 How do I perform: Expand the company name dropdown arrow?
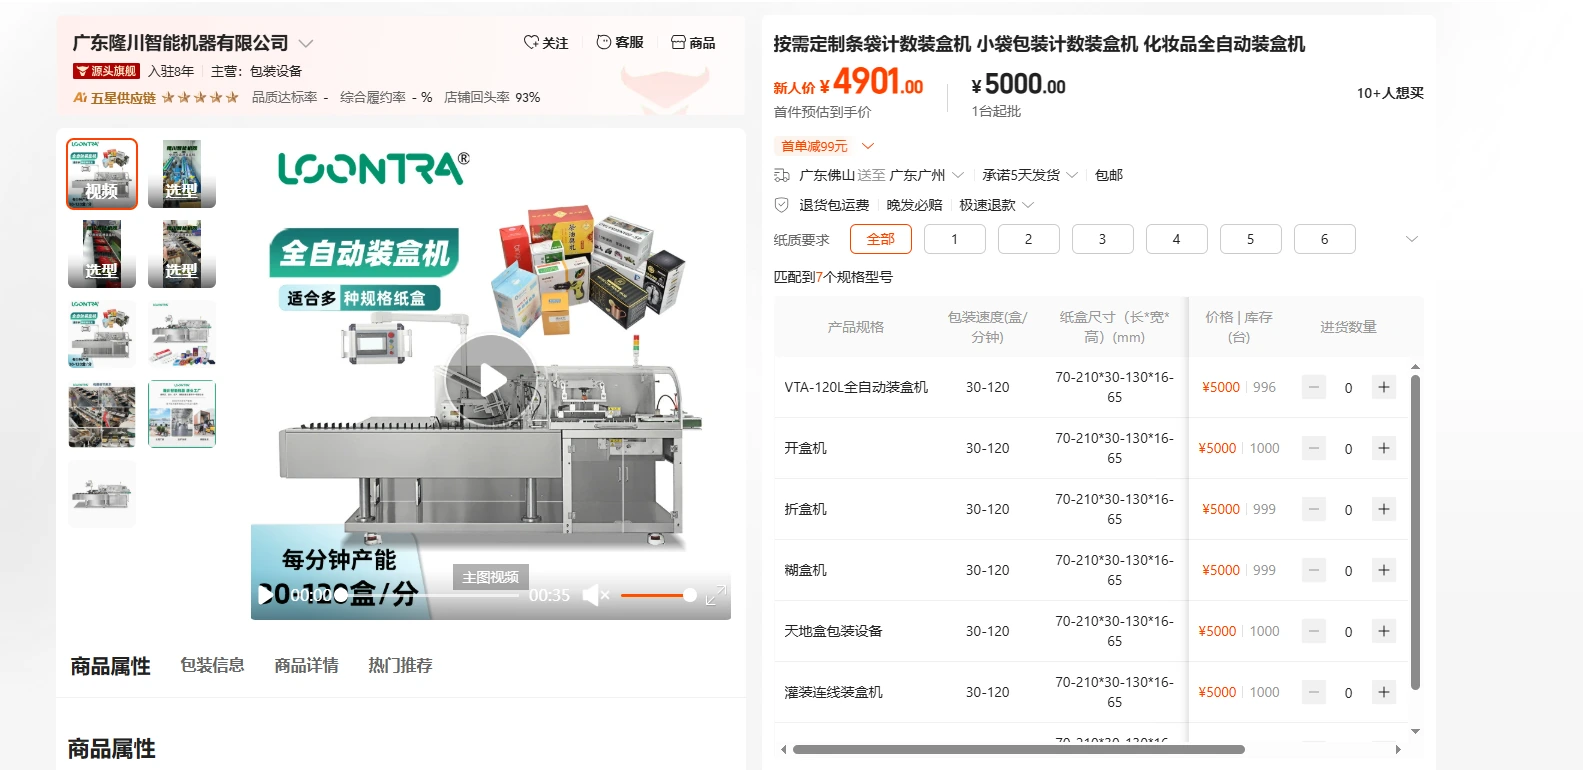(x=306, y=44)
